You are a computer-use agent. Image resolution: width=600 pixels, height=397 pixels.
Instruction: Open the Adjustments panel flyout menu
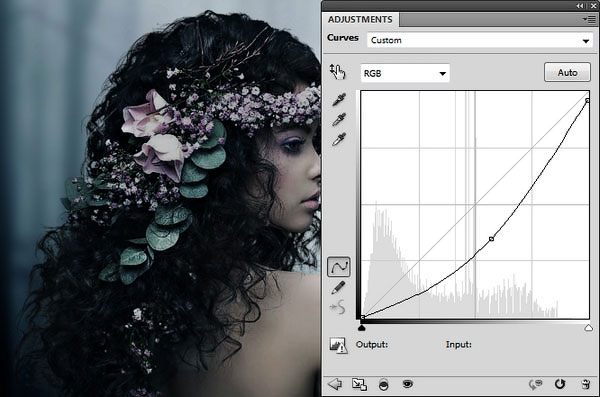[590, 19]
